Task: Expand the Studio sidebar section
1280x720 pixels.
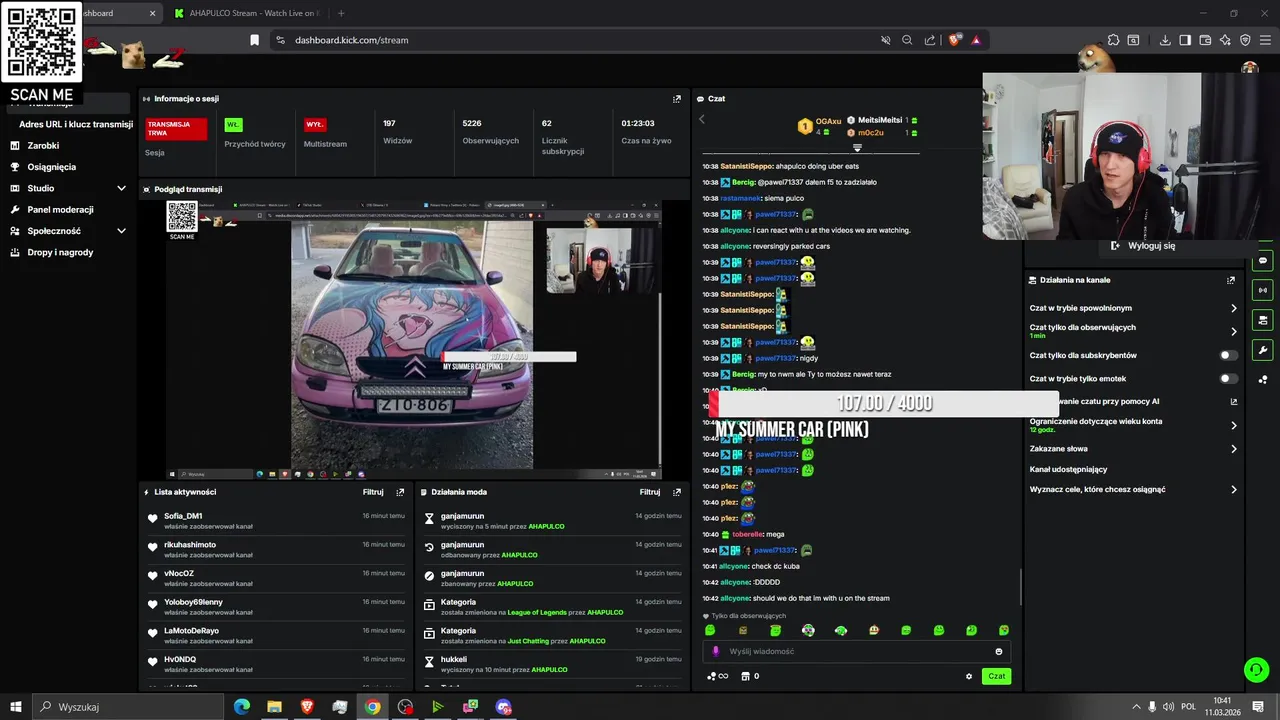Action: point(121,188)
